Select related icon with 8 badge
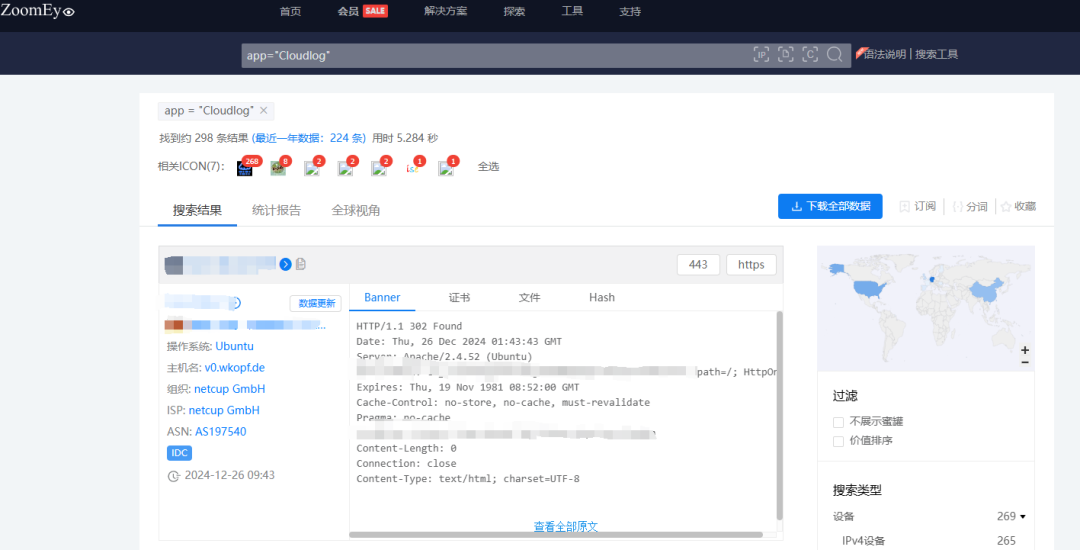The height and width of the screenshot is (550, 1080). (278, 167)
